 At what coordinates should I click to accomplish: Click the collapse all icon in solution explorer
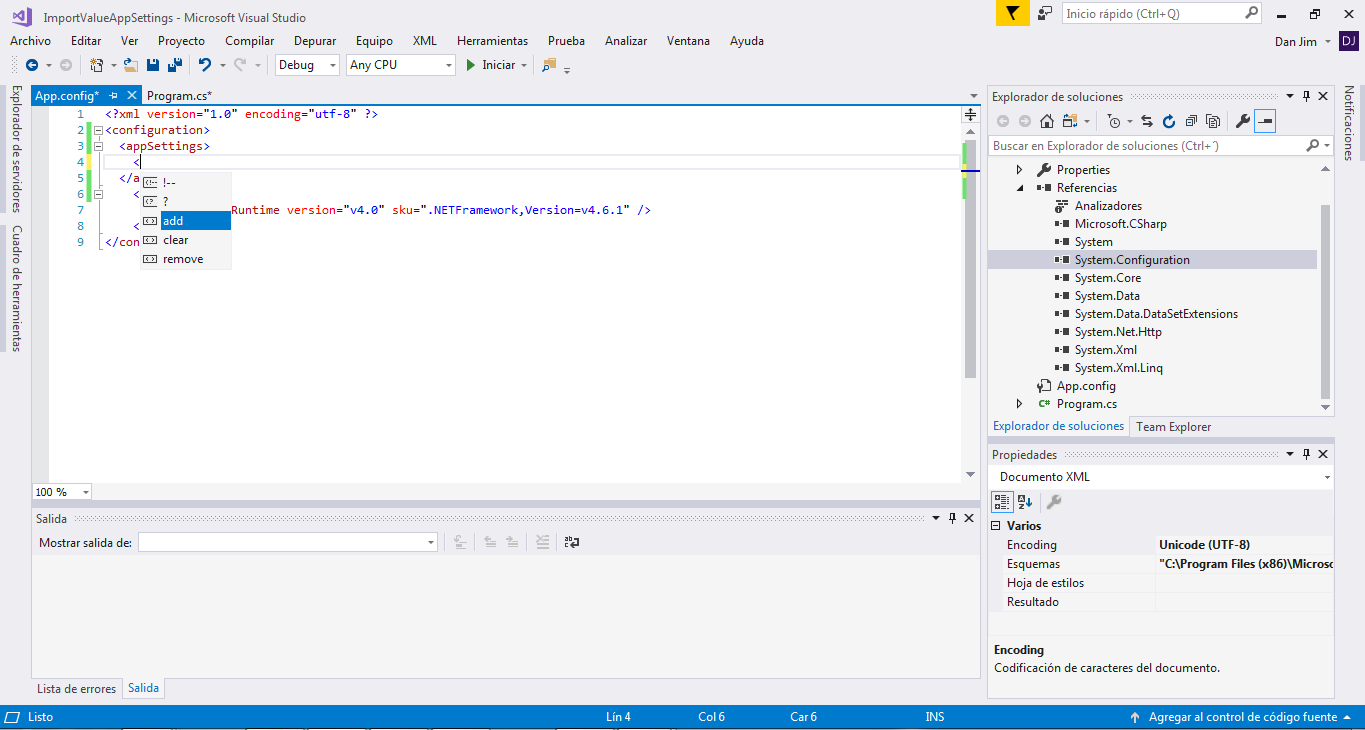(1190, 121)
